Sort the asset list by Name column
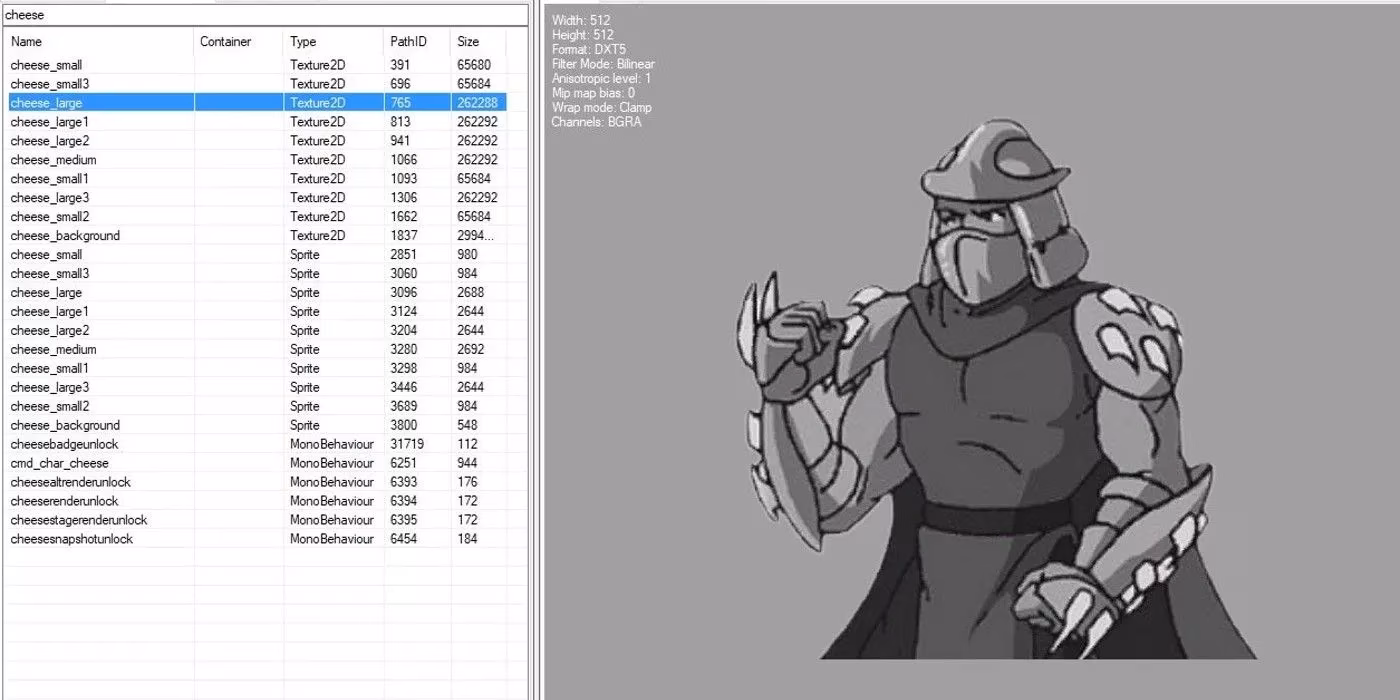The width and height of the screenshot is (1400, 700). point(98,42)
